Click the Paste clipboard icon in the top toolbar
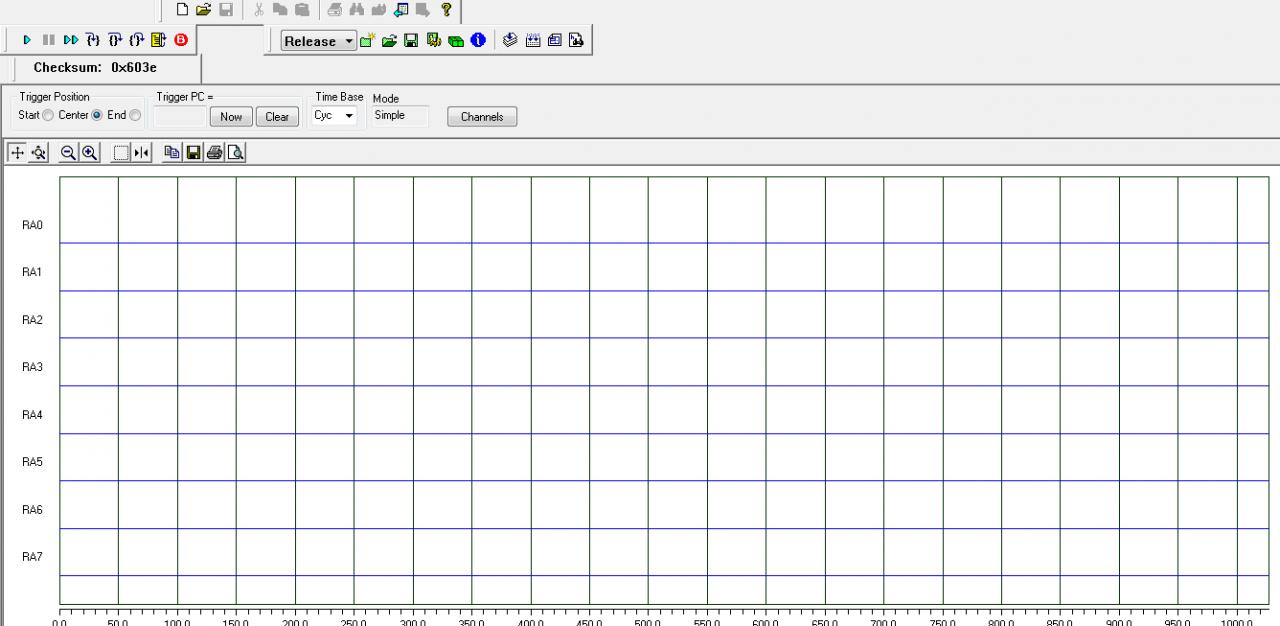 point(302,10)
